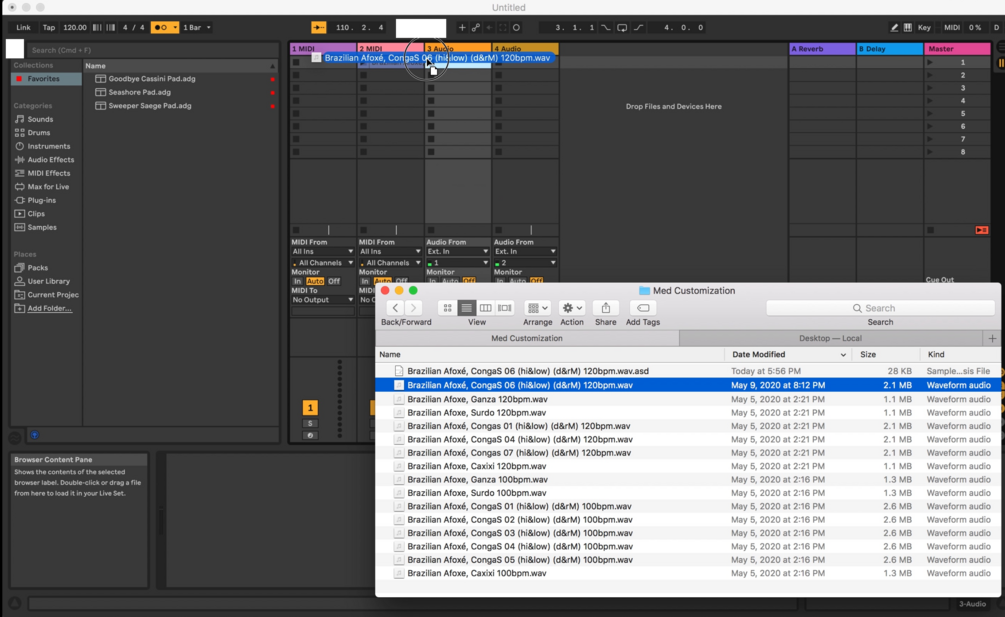The image size is (1005, 617).
Task: Toggle the Draw Mode pencil icon
Action: pyautogui.click(x=894, y=28)
